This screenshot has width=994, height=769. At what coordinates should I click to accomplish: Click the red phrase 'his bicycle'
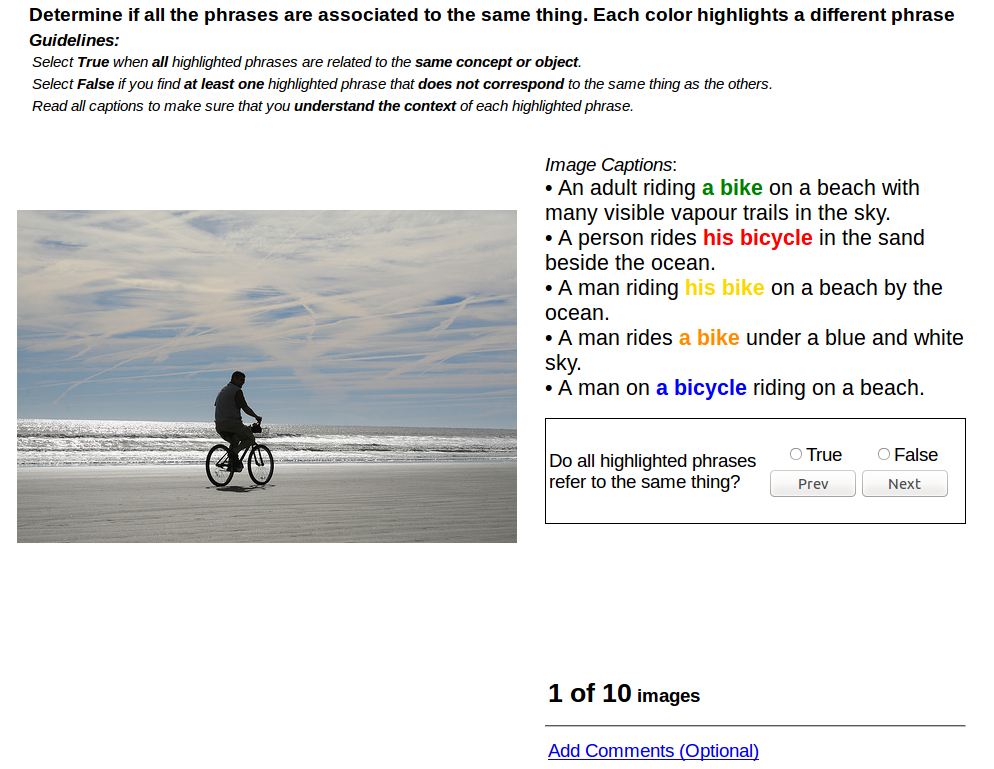click(758, 238)
